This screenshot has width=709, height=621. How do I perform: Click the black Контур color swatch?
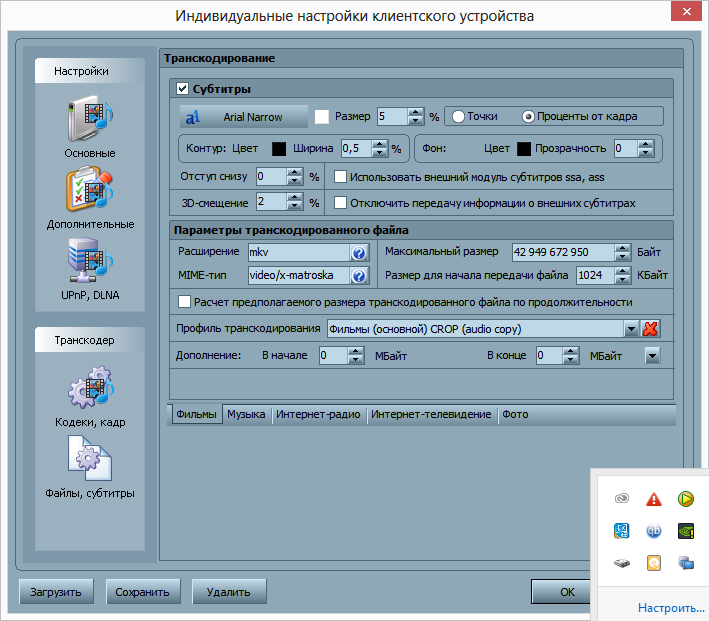280,149
